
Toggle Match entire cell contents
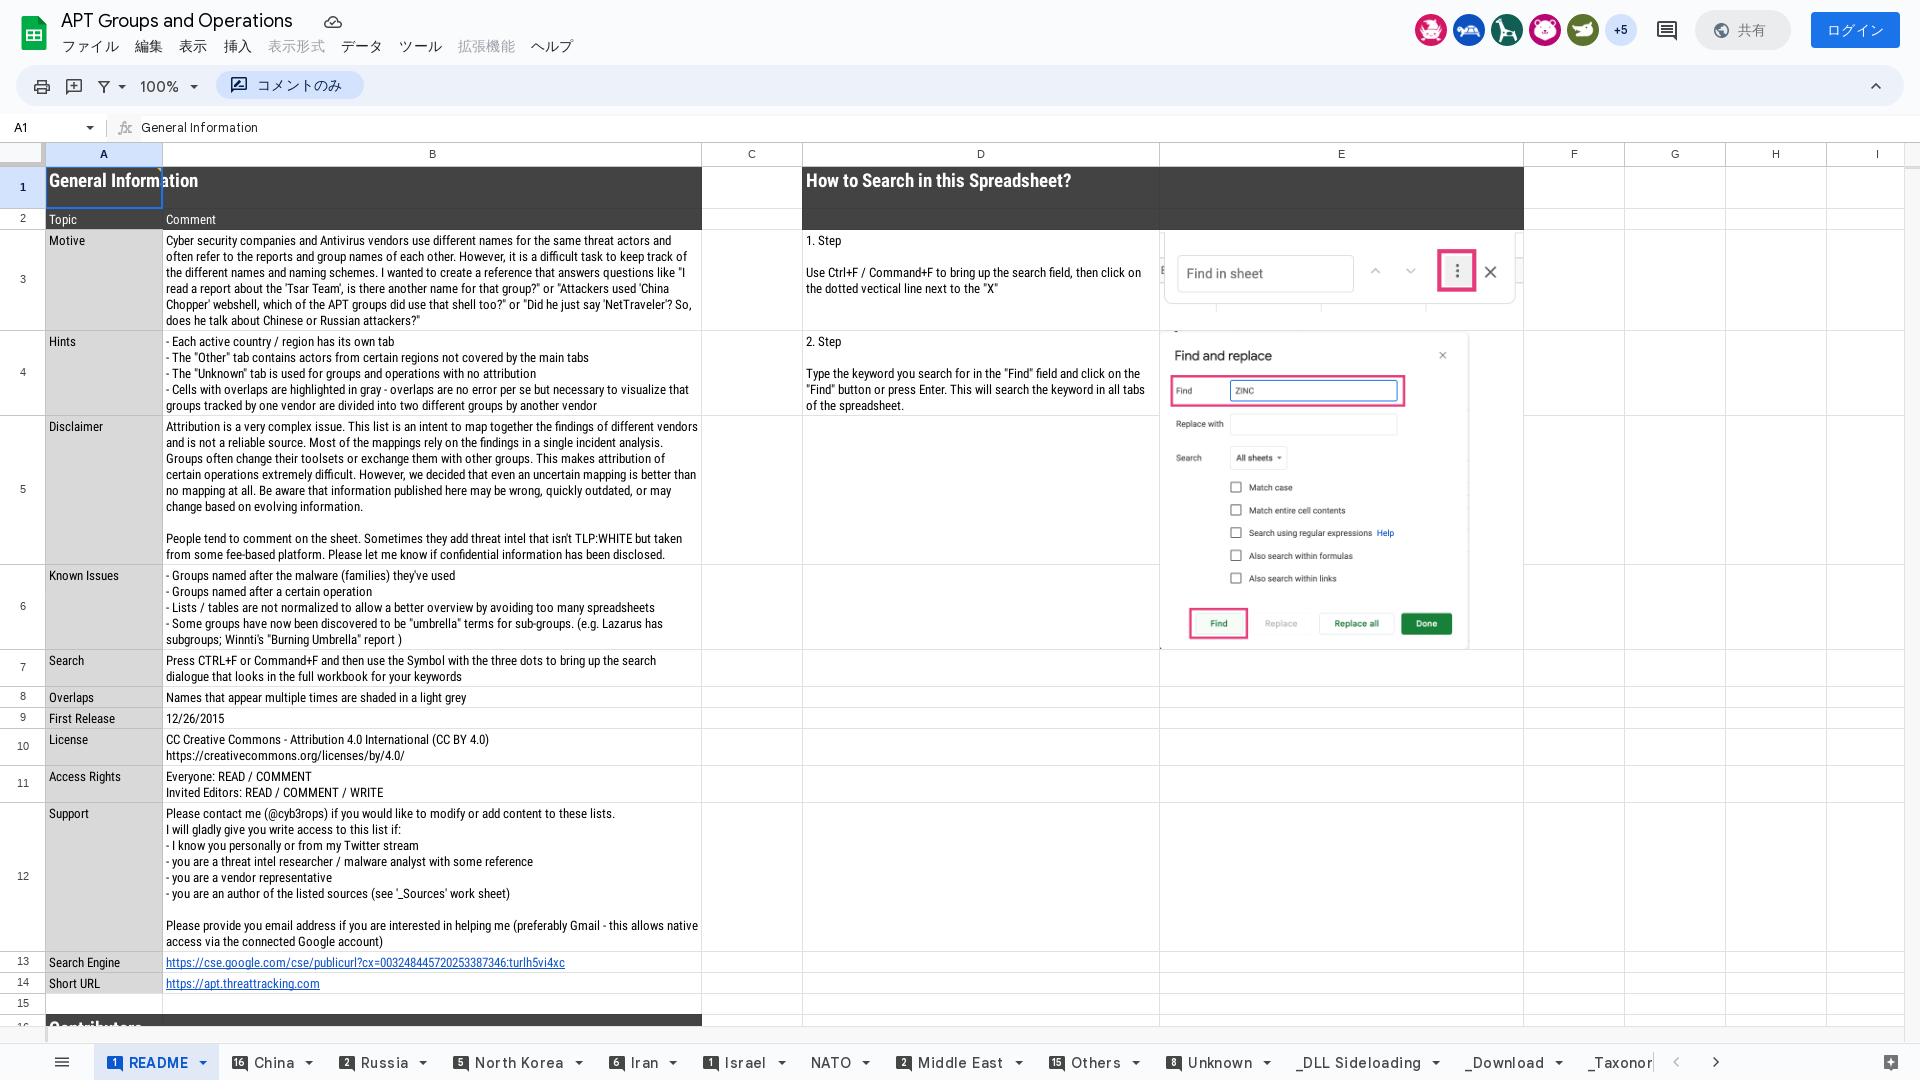coord(1236,510)
